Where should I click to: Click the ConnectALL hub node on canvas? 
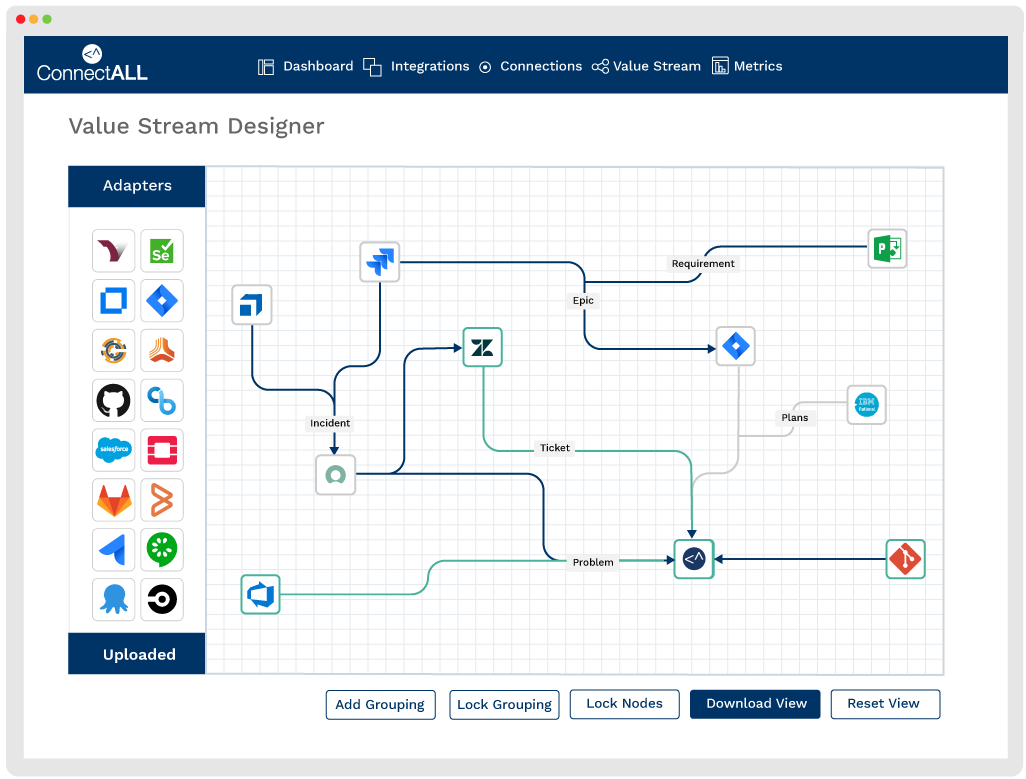[694, 559]
